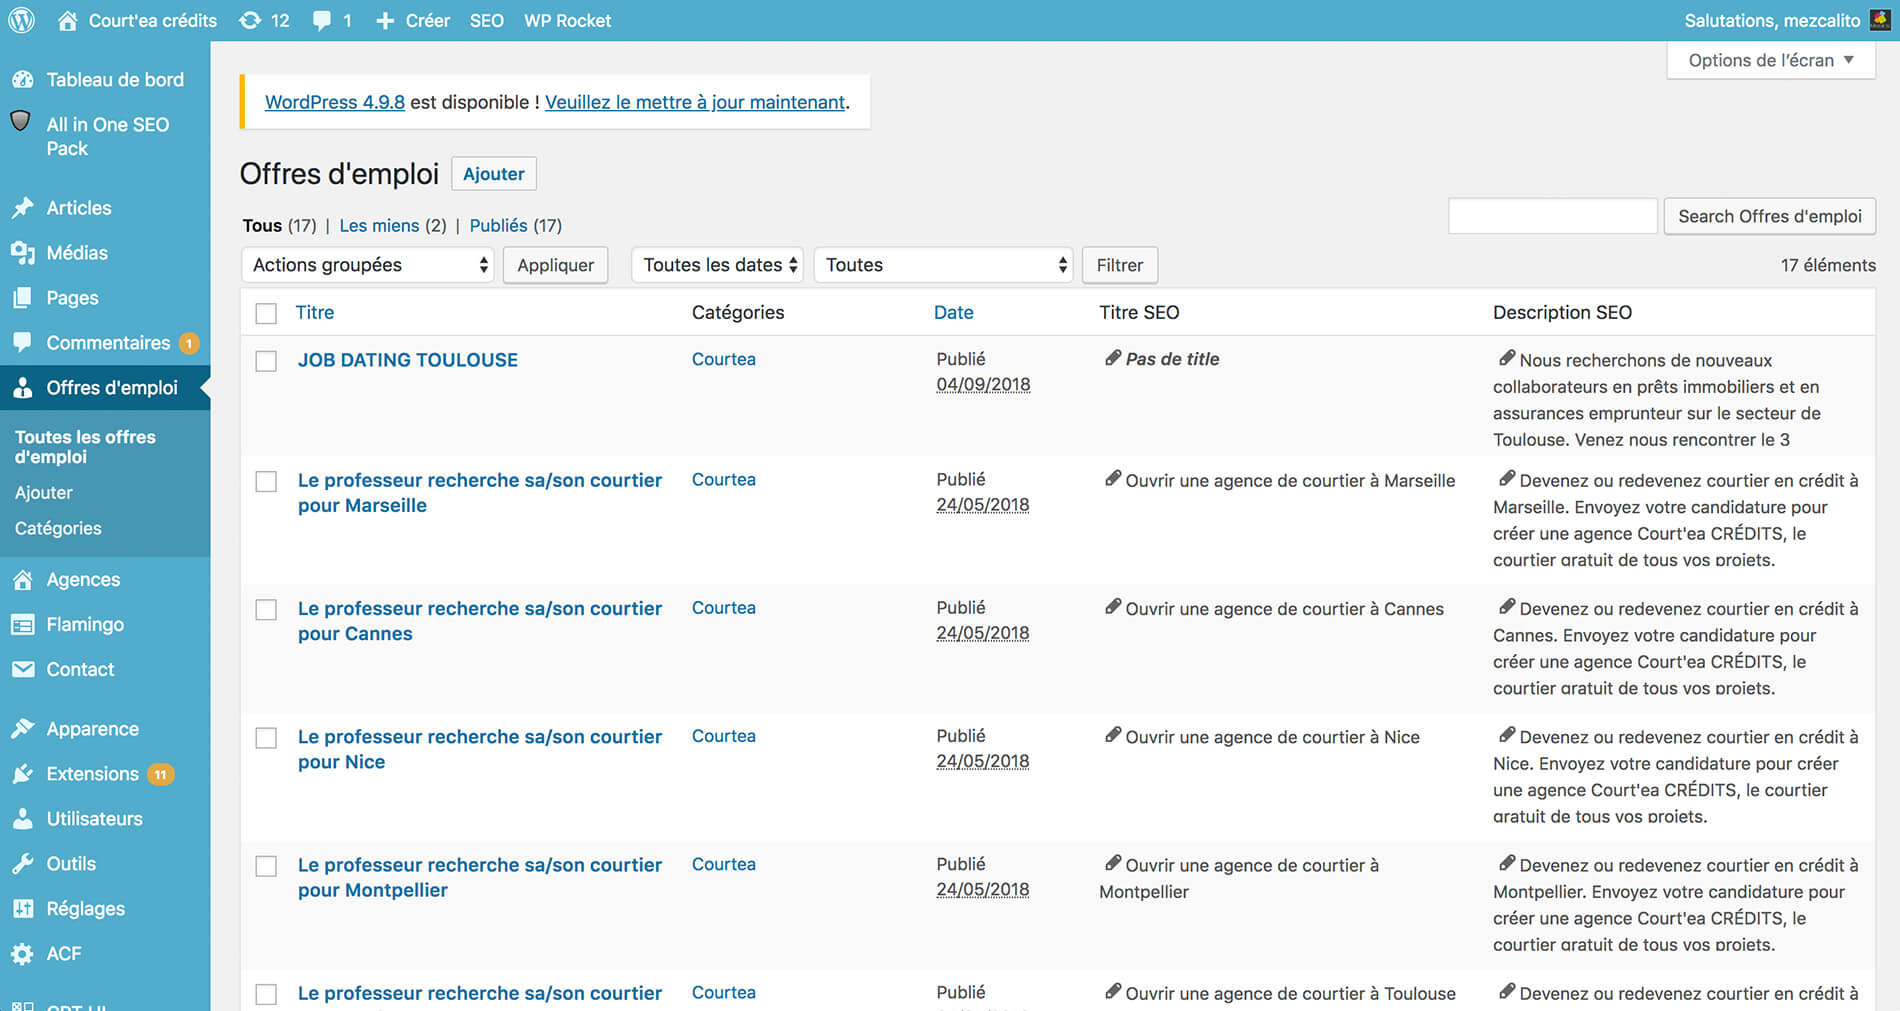Open the JOB DATING TOULOUSE offer
The width and height of the screenshot is (1900, 1011).
408,360
